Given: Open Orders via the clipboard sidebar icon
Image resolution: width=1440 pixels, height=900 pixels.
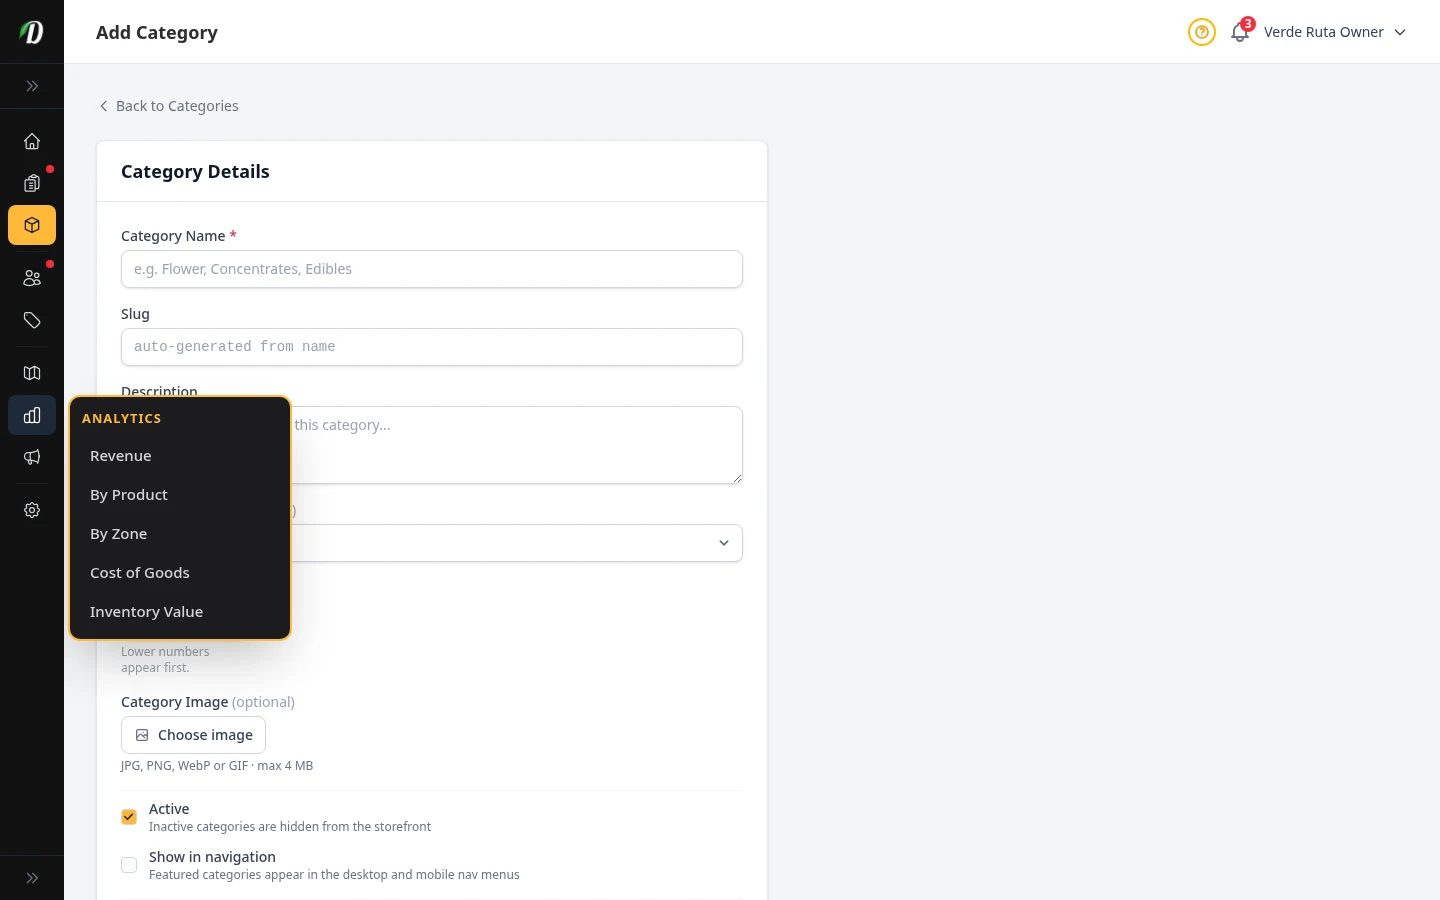Looking at the screenshot, I should [32, 183].
